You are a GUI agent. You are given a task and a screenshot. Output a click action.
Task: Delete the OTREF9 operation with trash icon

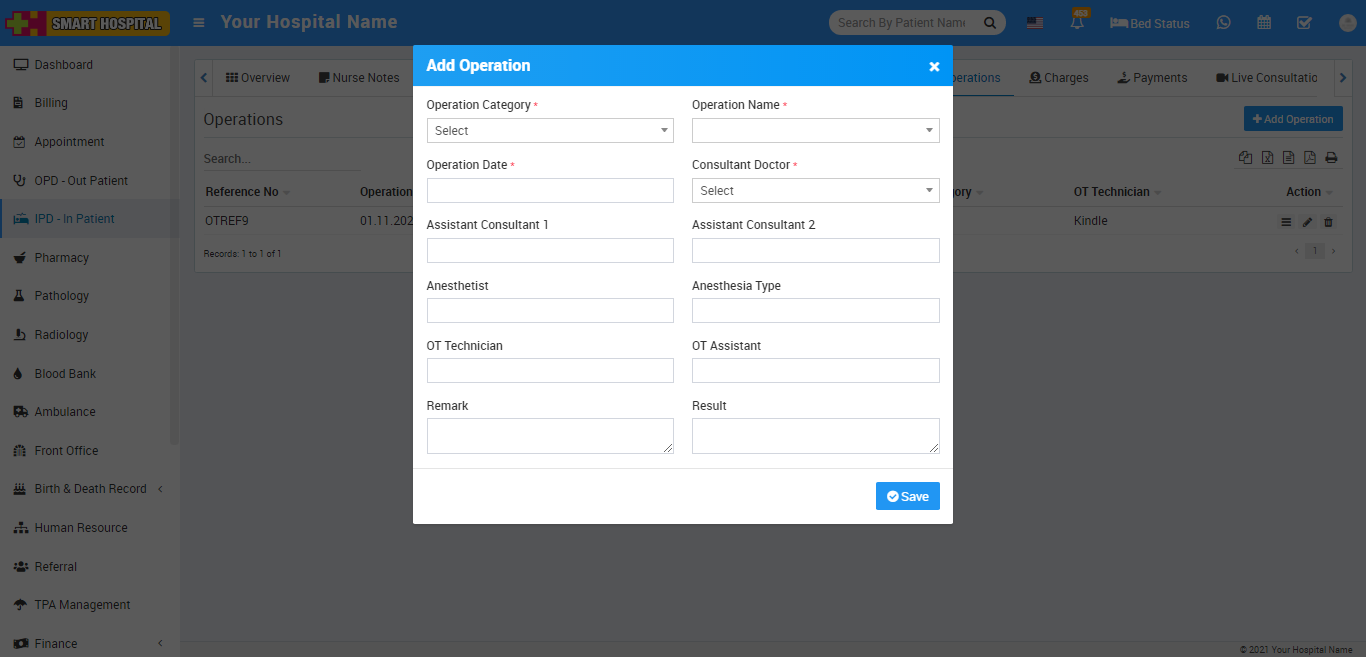point(1328,222)
